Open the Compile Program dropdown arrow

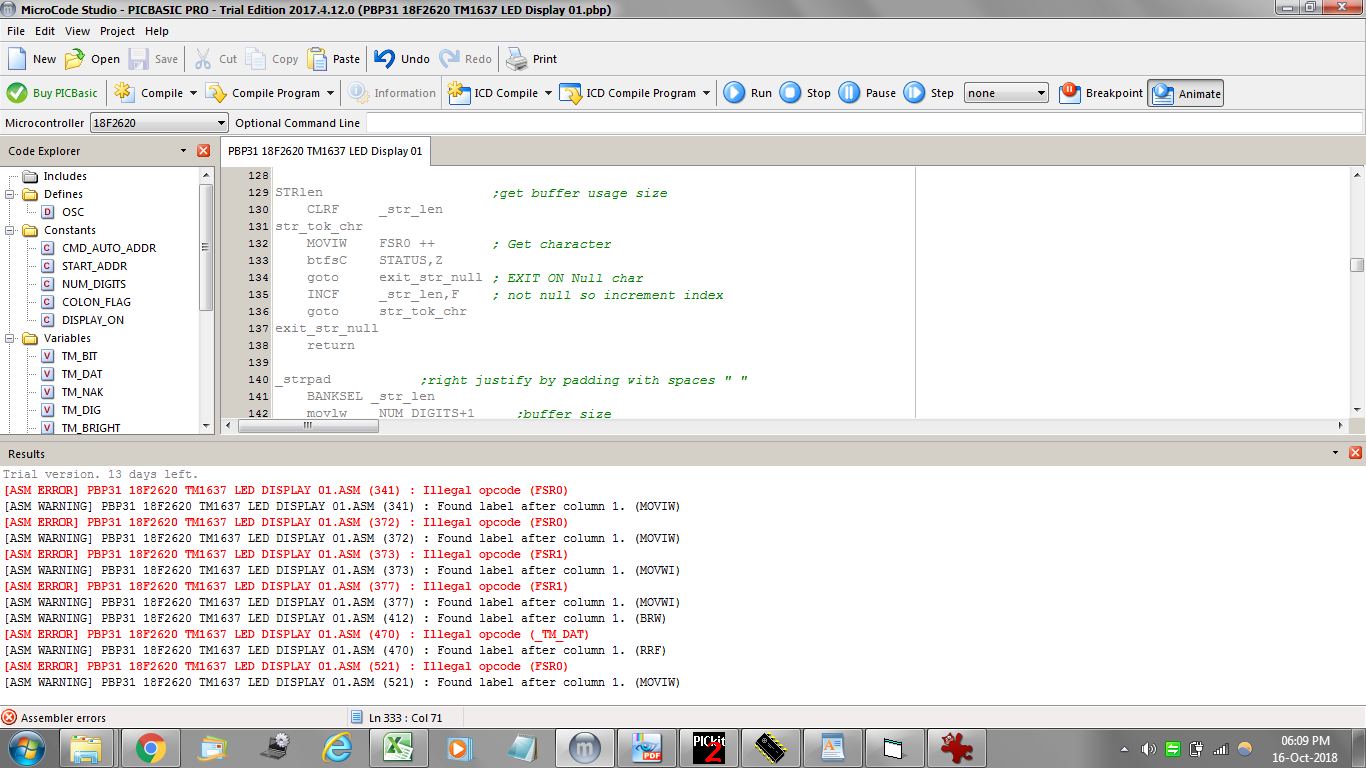(330, 93)
